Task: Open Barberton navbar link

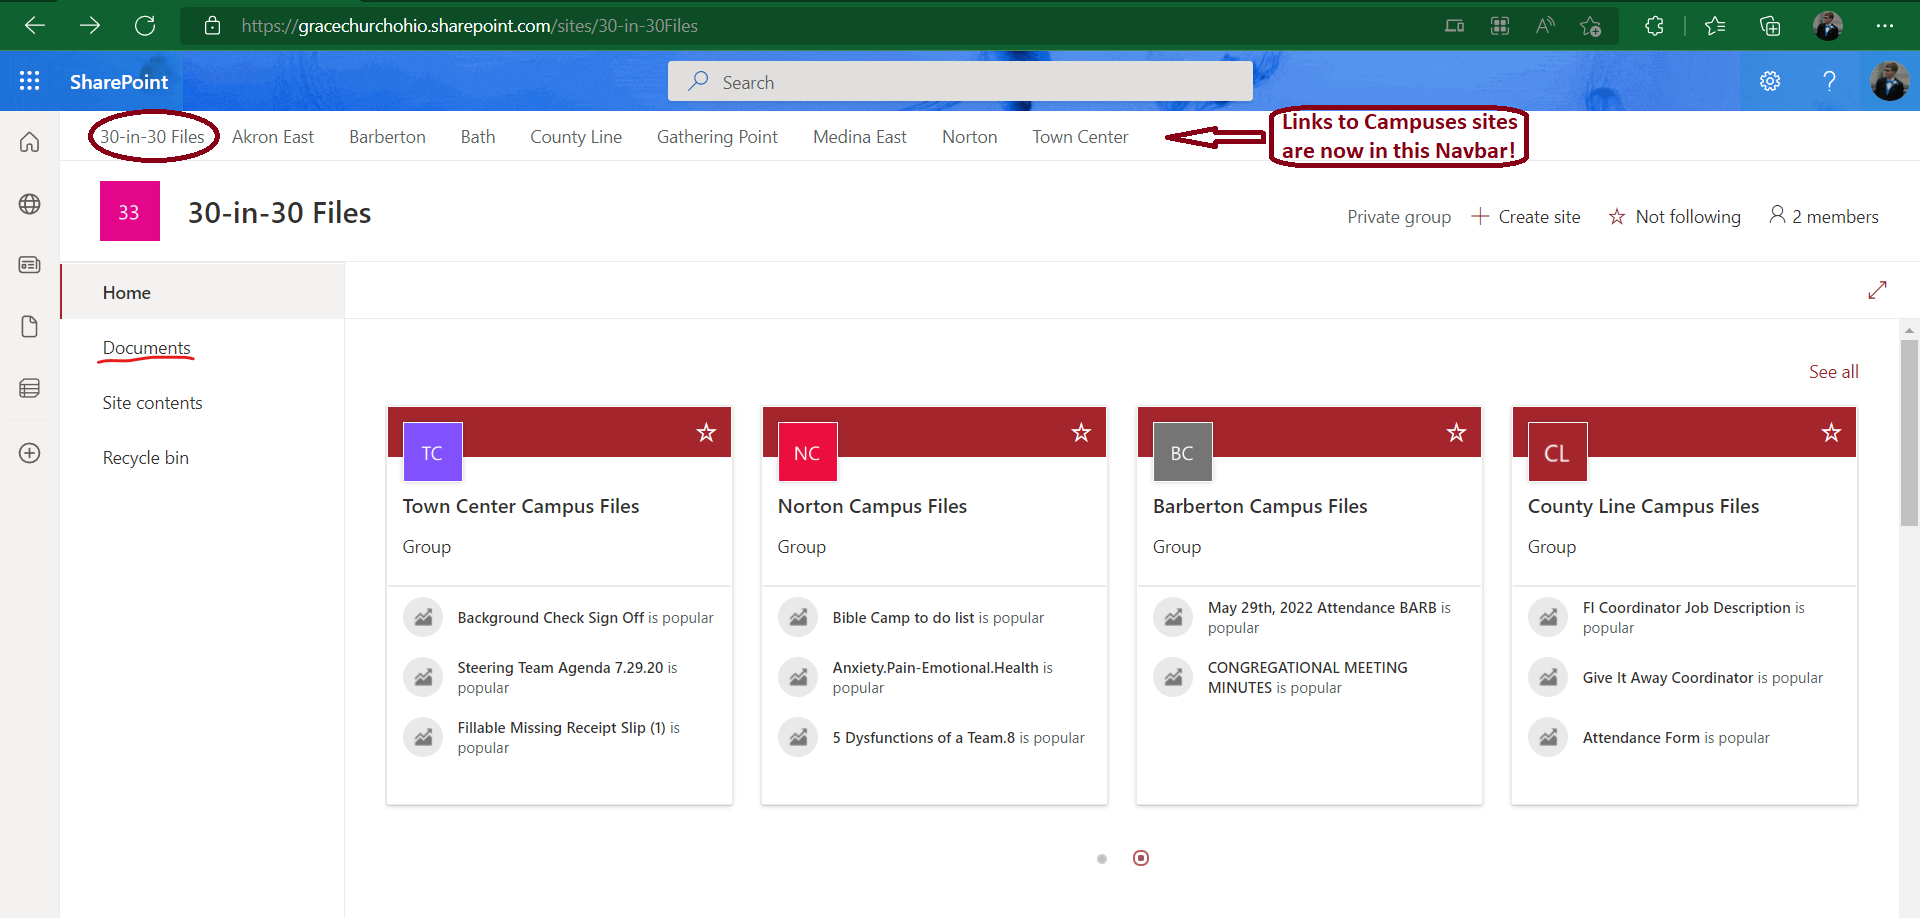Action: (387, 137)
